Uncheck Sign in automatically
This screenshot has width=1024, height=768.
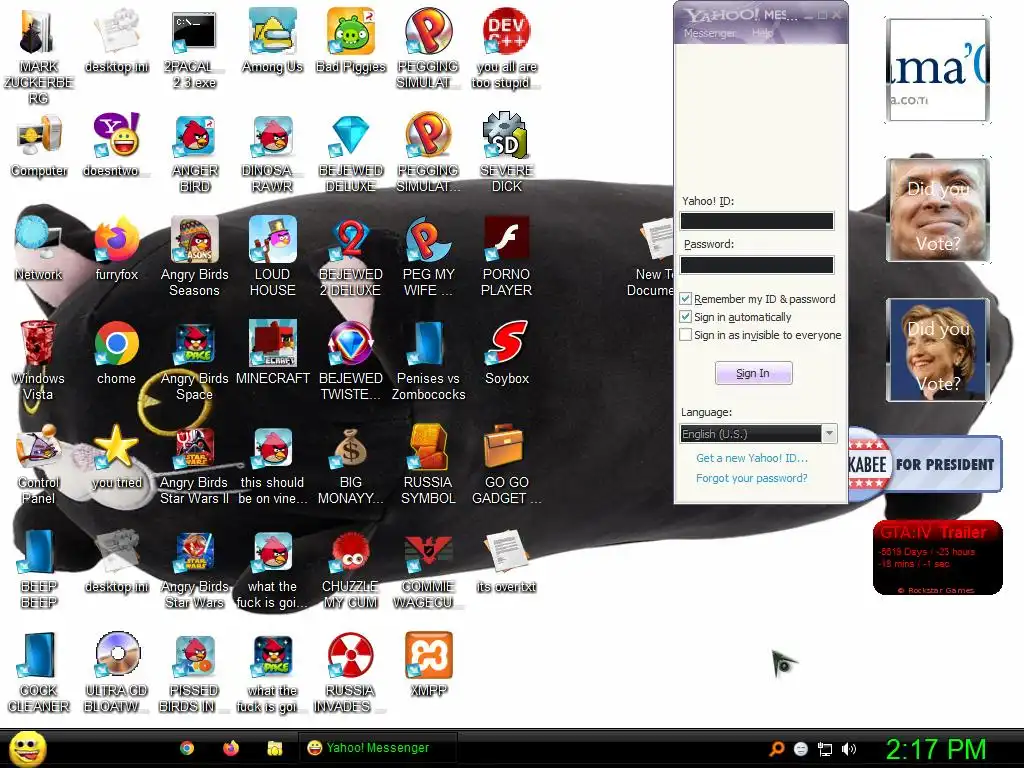[686, 317]
